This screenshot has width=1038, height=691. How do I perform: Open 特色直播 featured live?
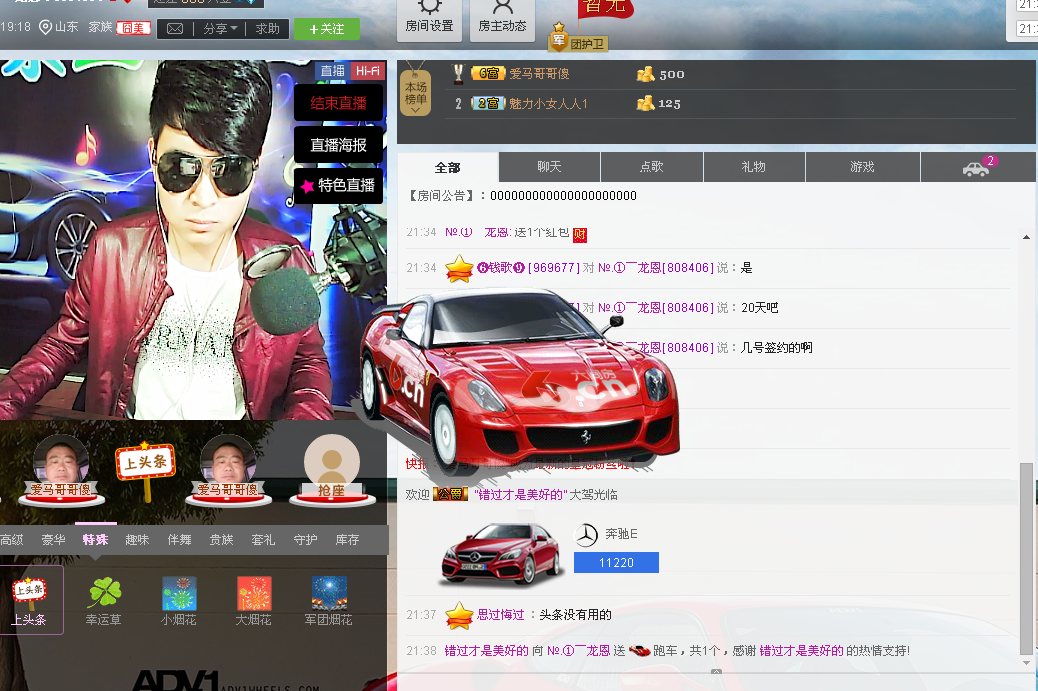click(x=338, y=186)
